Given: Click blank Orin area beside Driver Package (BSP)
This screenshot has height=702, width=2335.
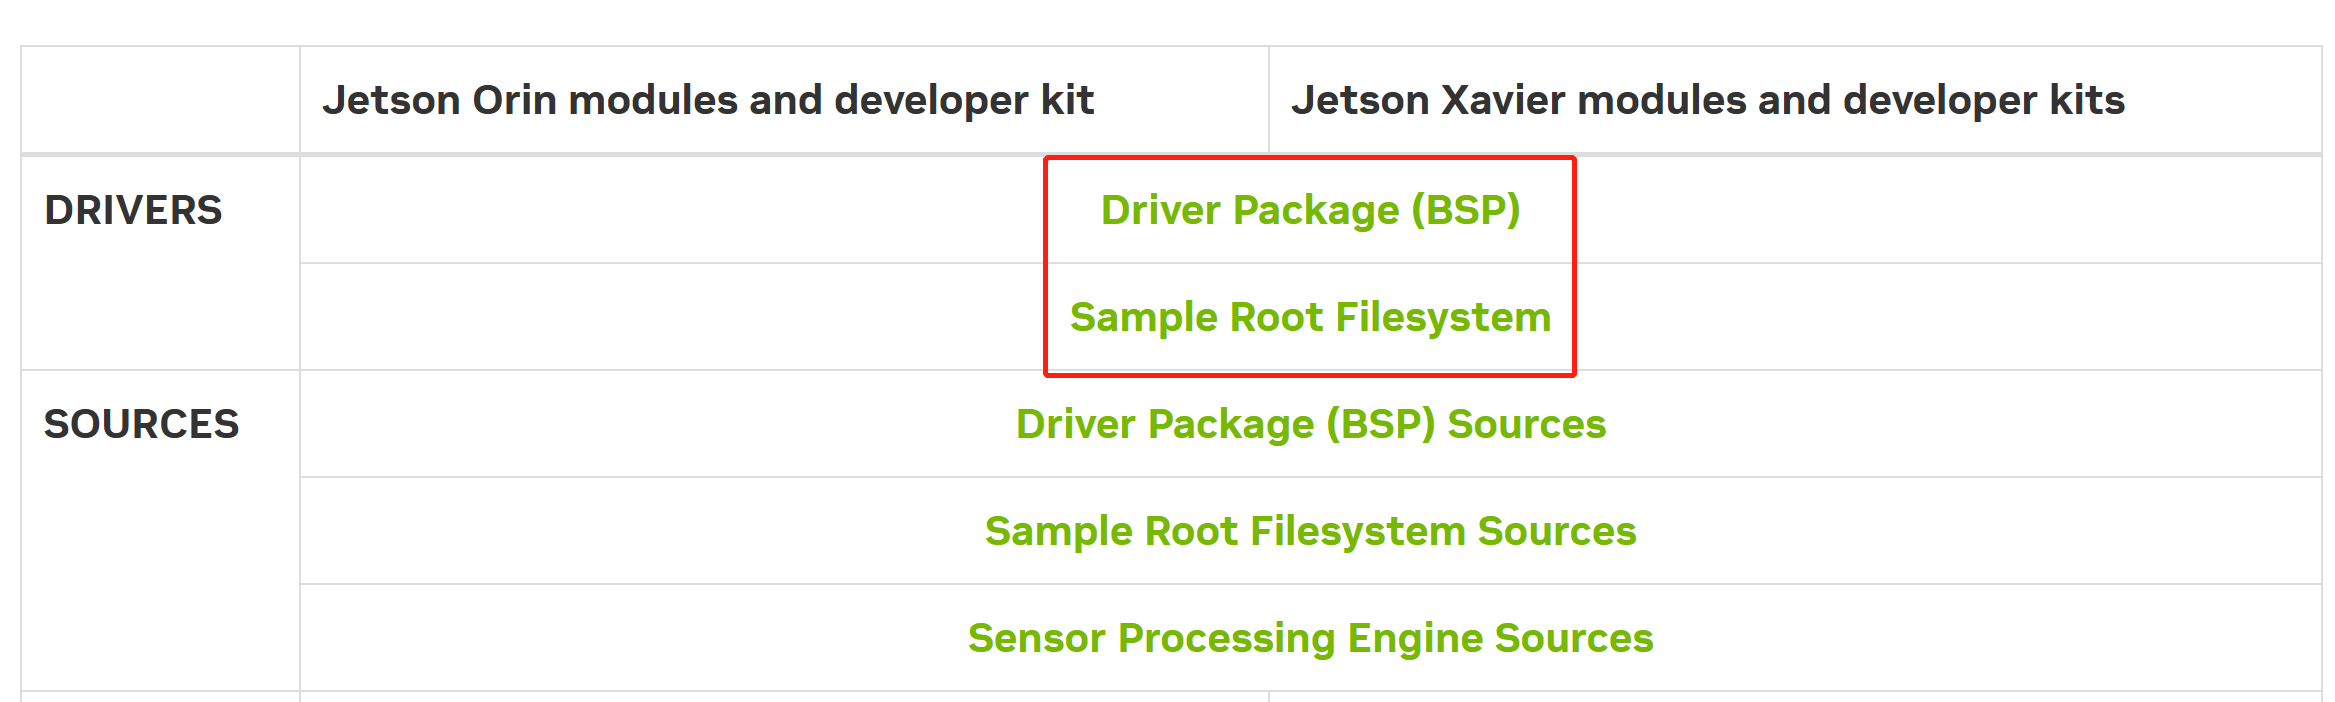Looking at the screenshot, I should coord(672,210).
